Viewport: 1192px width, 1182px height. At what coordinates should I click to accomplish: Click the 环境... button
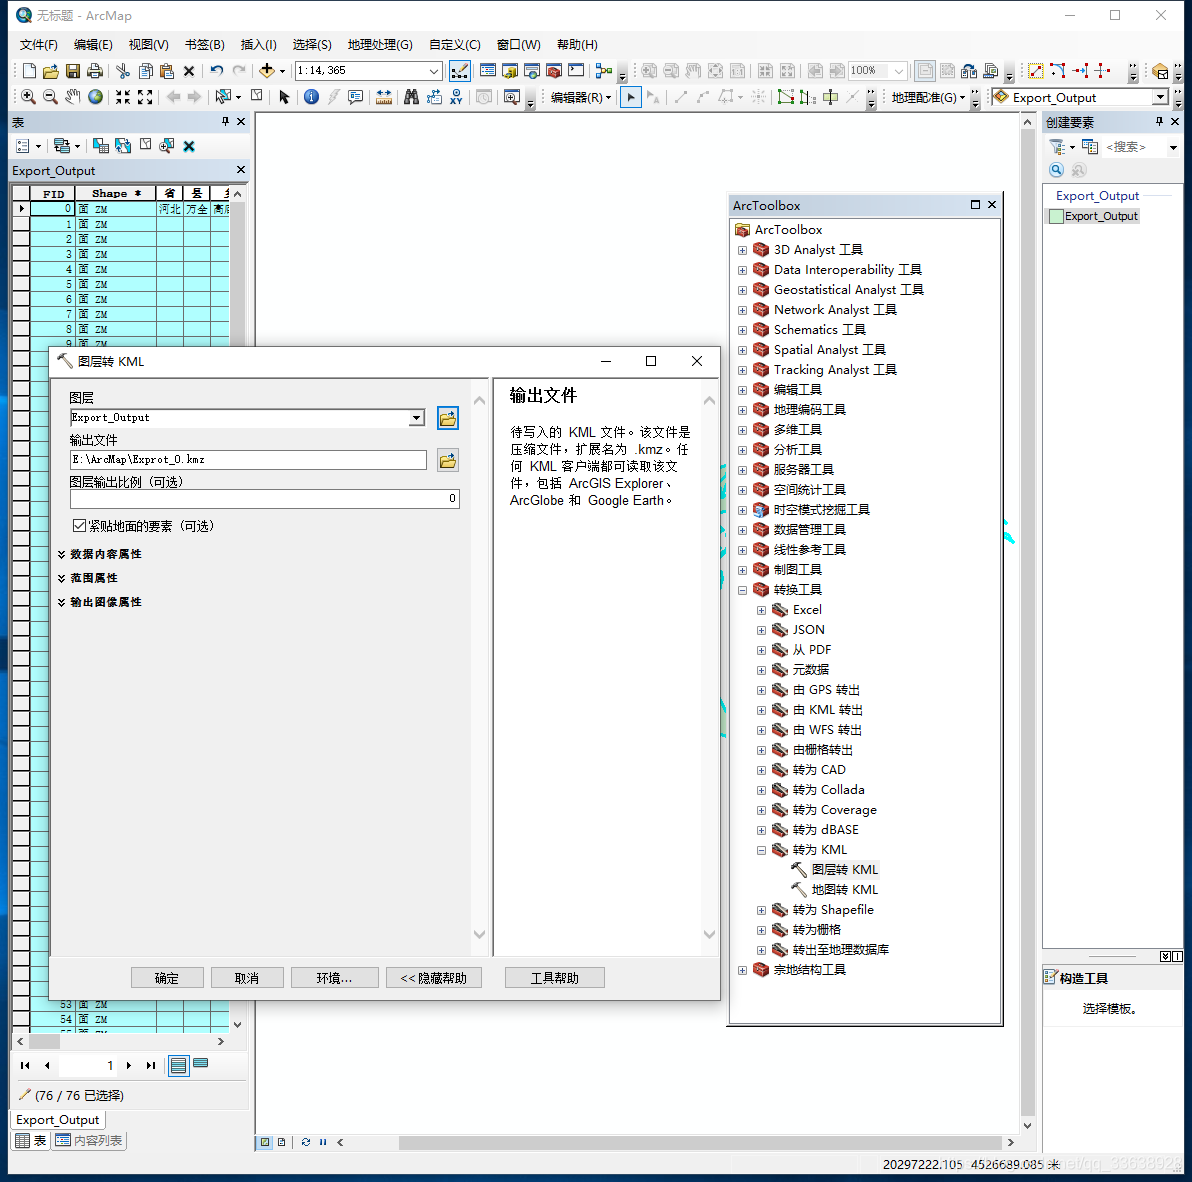334,978
